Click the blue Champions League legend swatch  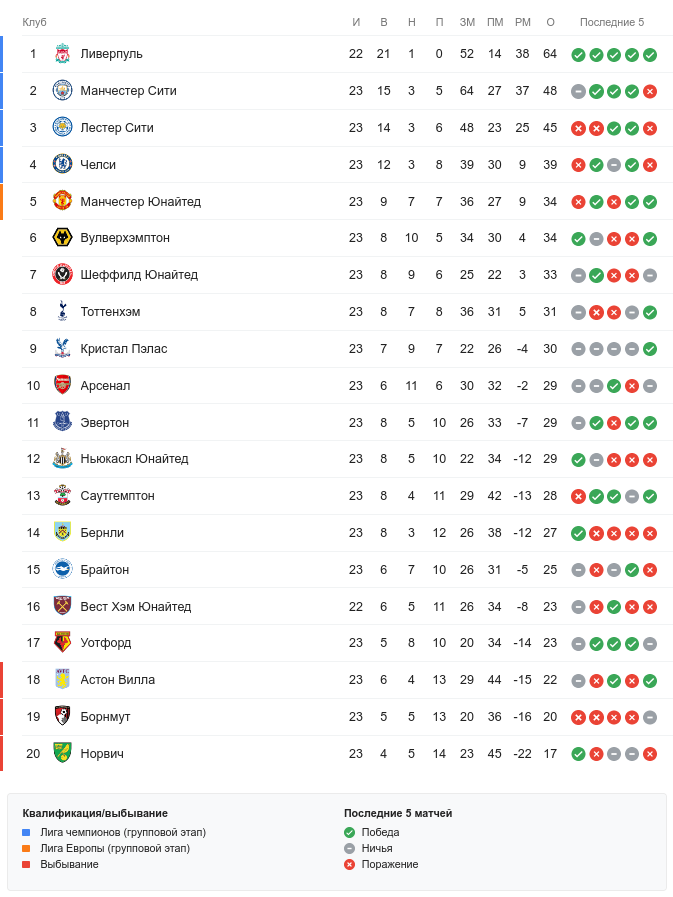[x=27, y=832]
